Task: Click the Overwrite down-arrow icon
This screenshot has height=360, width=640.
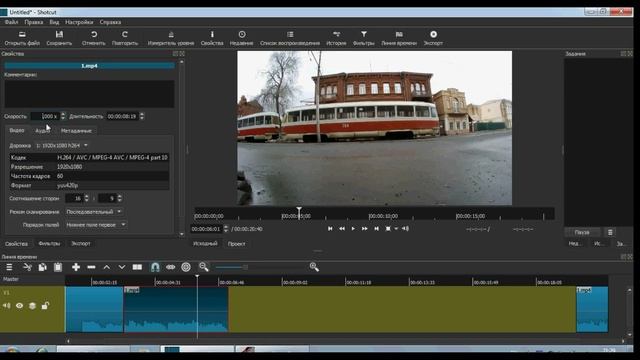Action: 122,267
